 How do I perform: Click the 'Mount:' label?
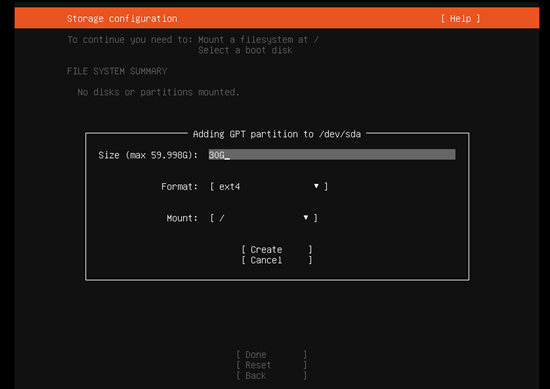point(182,218)
